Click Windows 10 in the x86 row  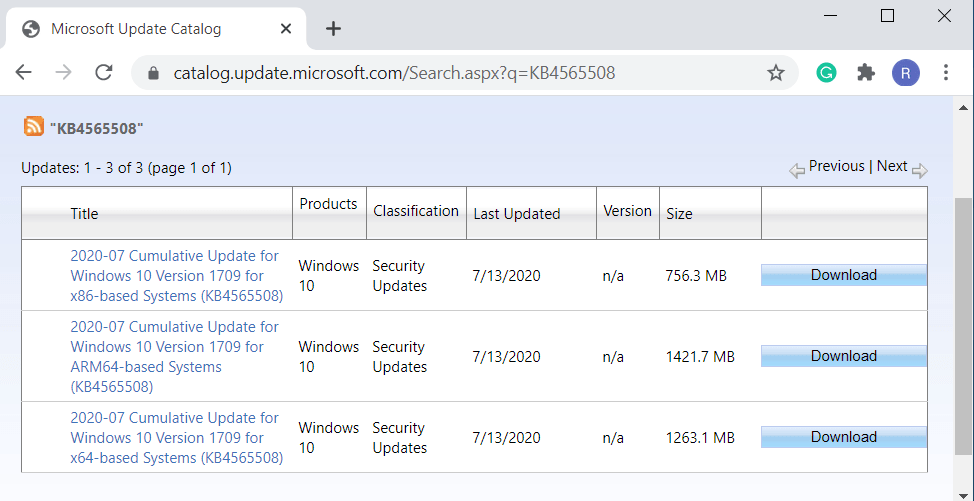(x=329, y=276)
